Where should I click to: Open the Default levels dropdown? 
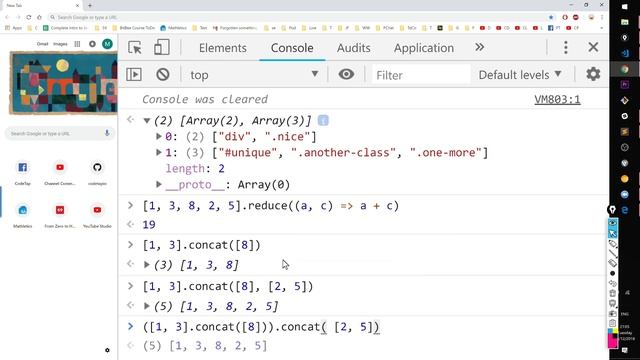pyautogui.click(x=520, y=75)
